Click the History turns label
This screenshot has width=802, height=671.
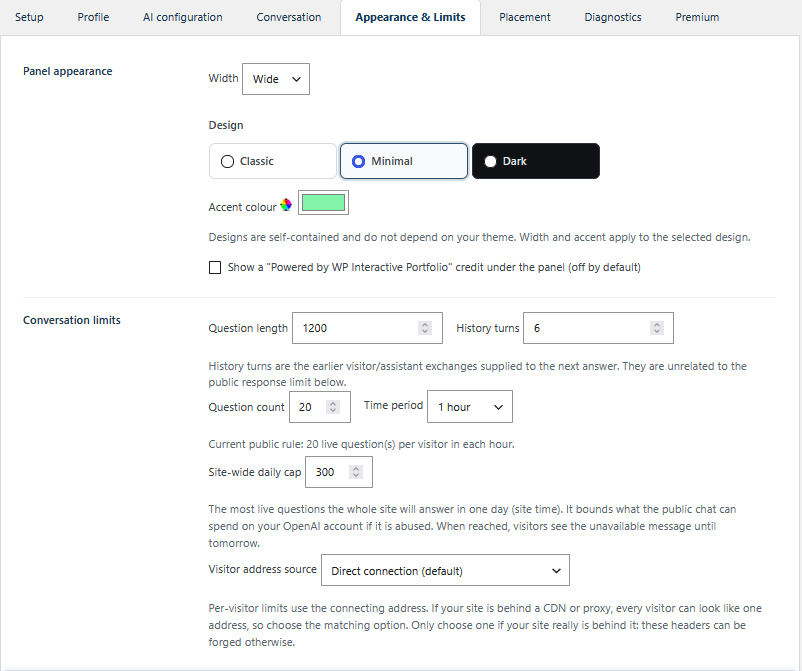(x=487, y=328)
